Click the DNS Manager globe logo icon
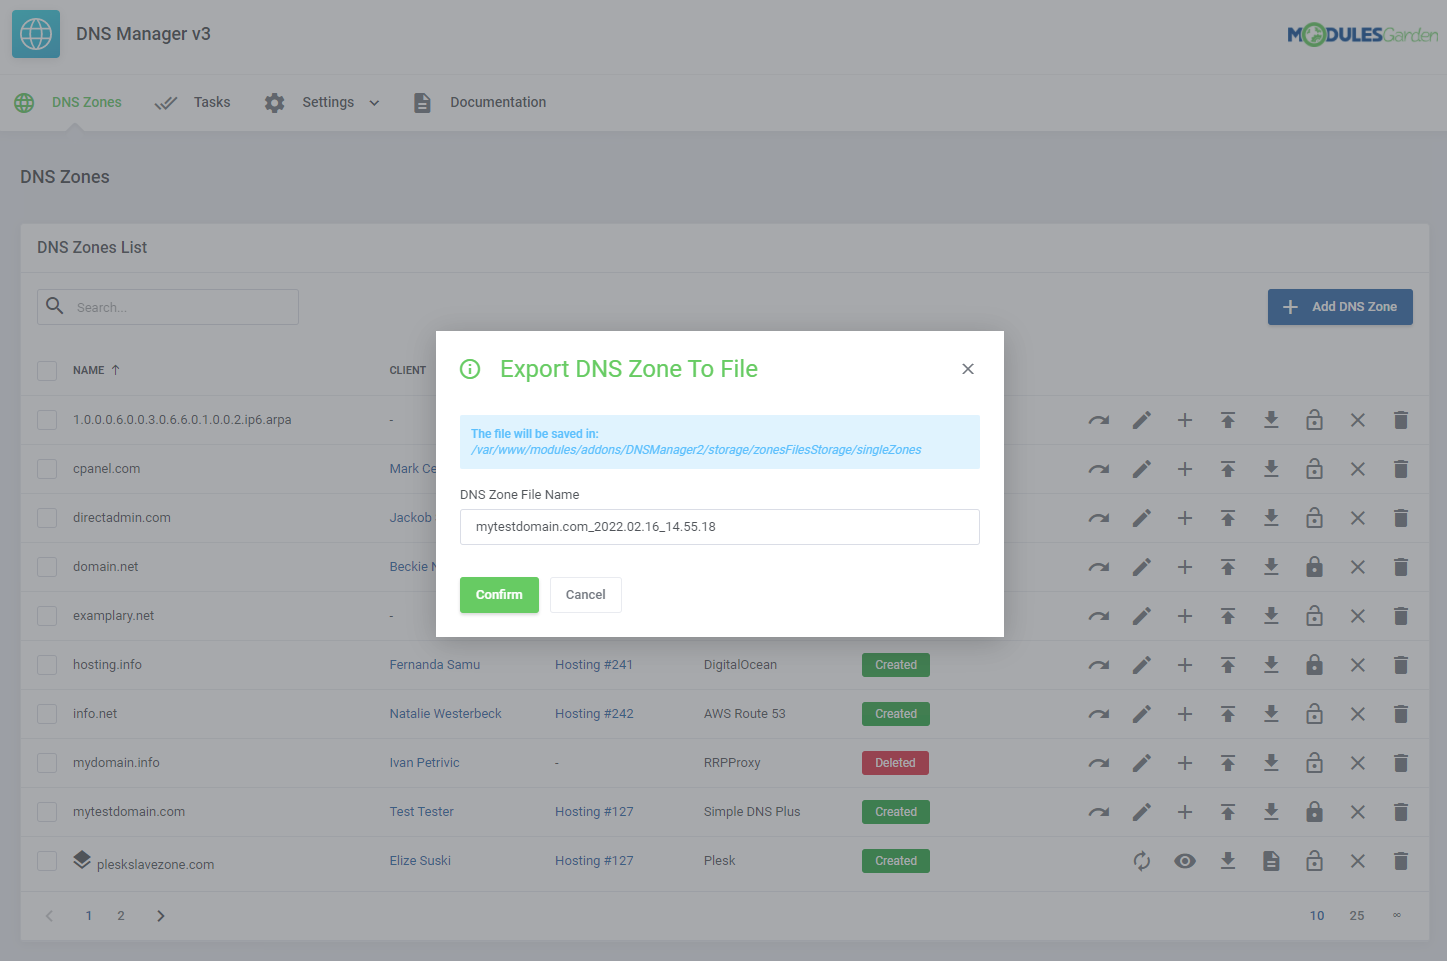Image resolution: width=1447 pixels, height=961 pixels. (36, 34)
